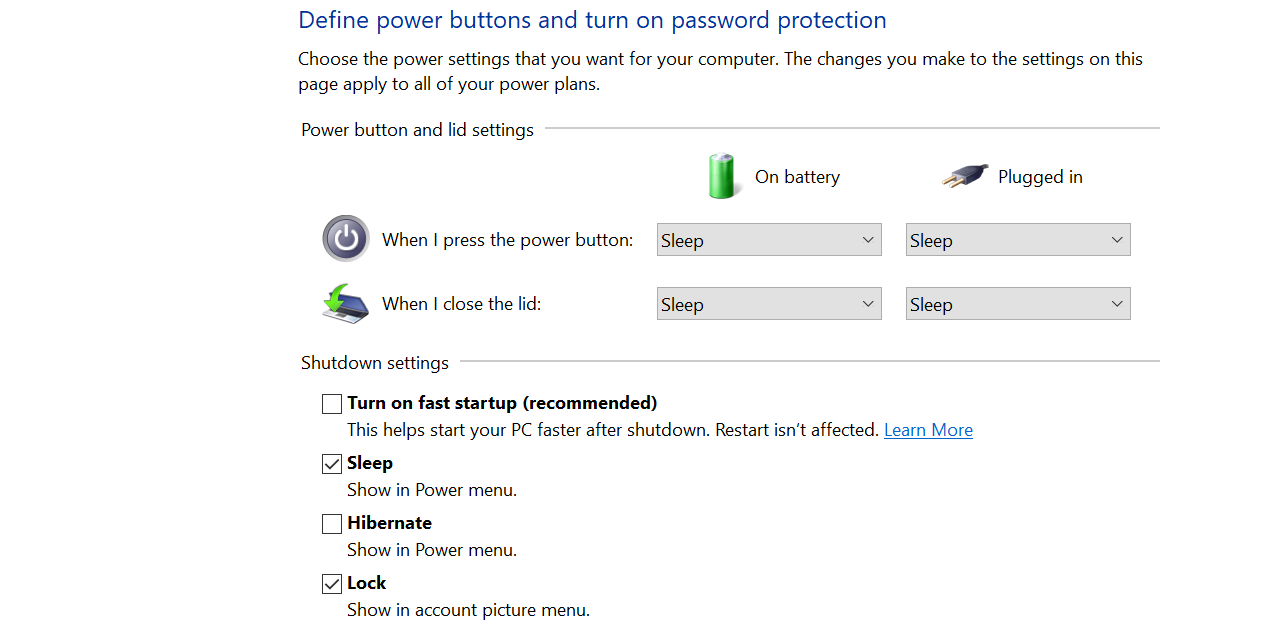Screen dimensions: 1272x636
Task: Click the round power button icon
Action: 346,239
